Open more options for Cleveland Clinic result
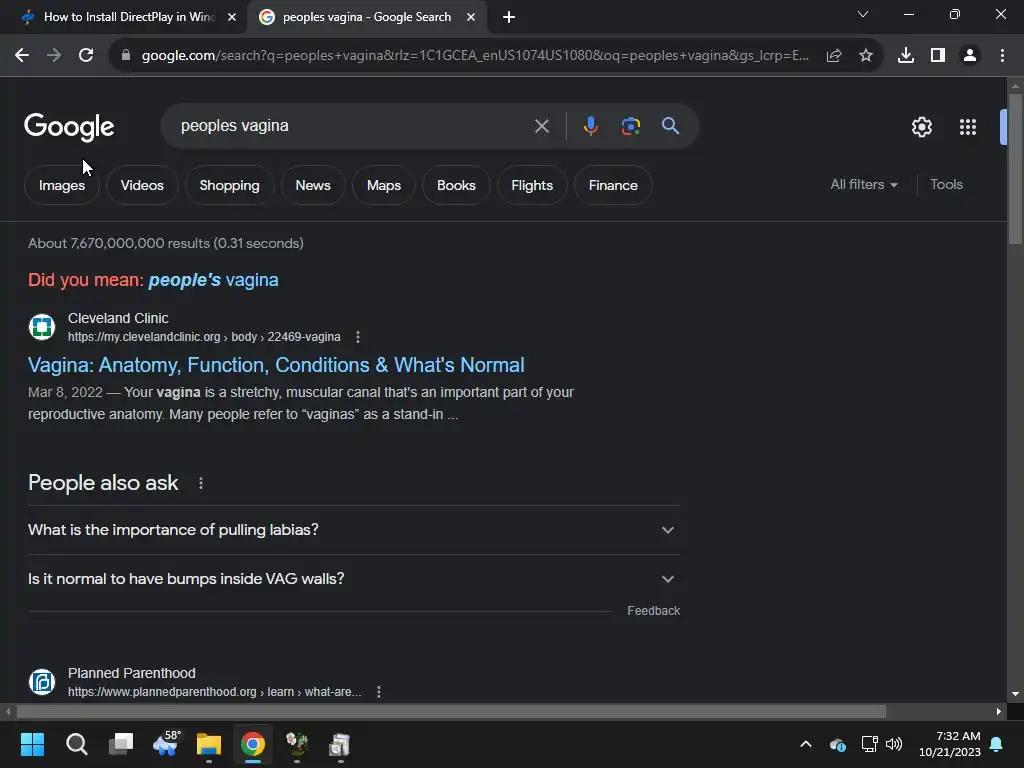The image size is (1024, 768). coord(357,337)
